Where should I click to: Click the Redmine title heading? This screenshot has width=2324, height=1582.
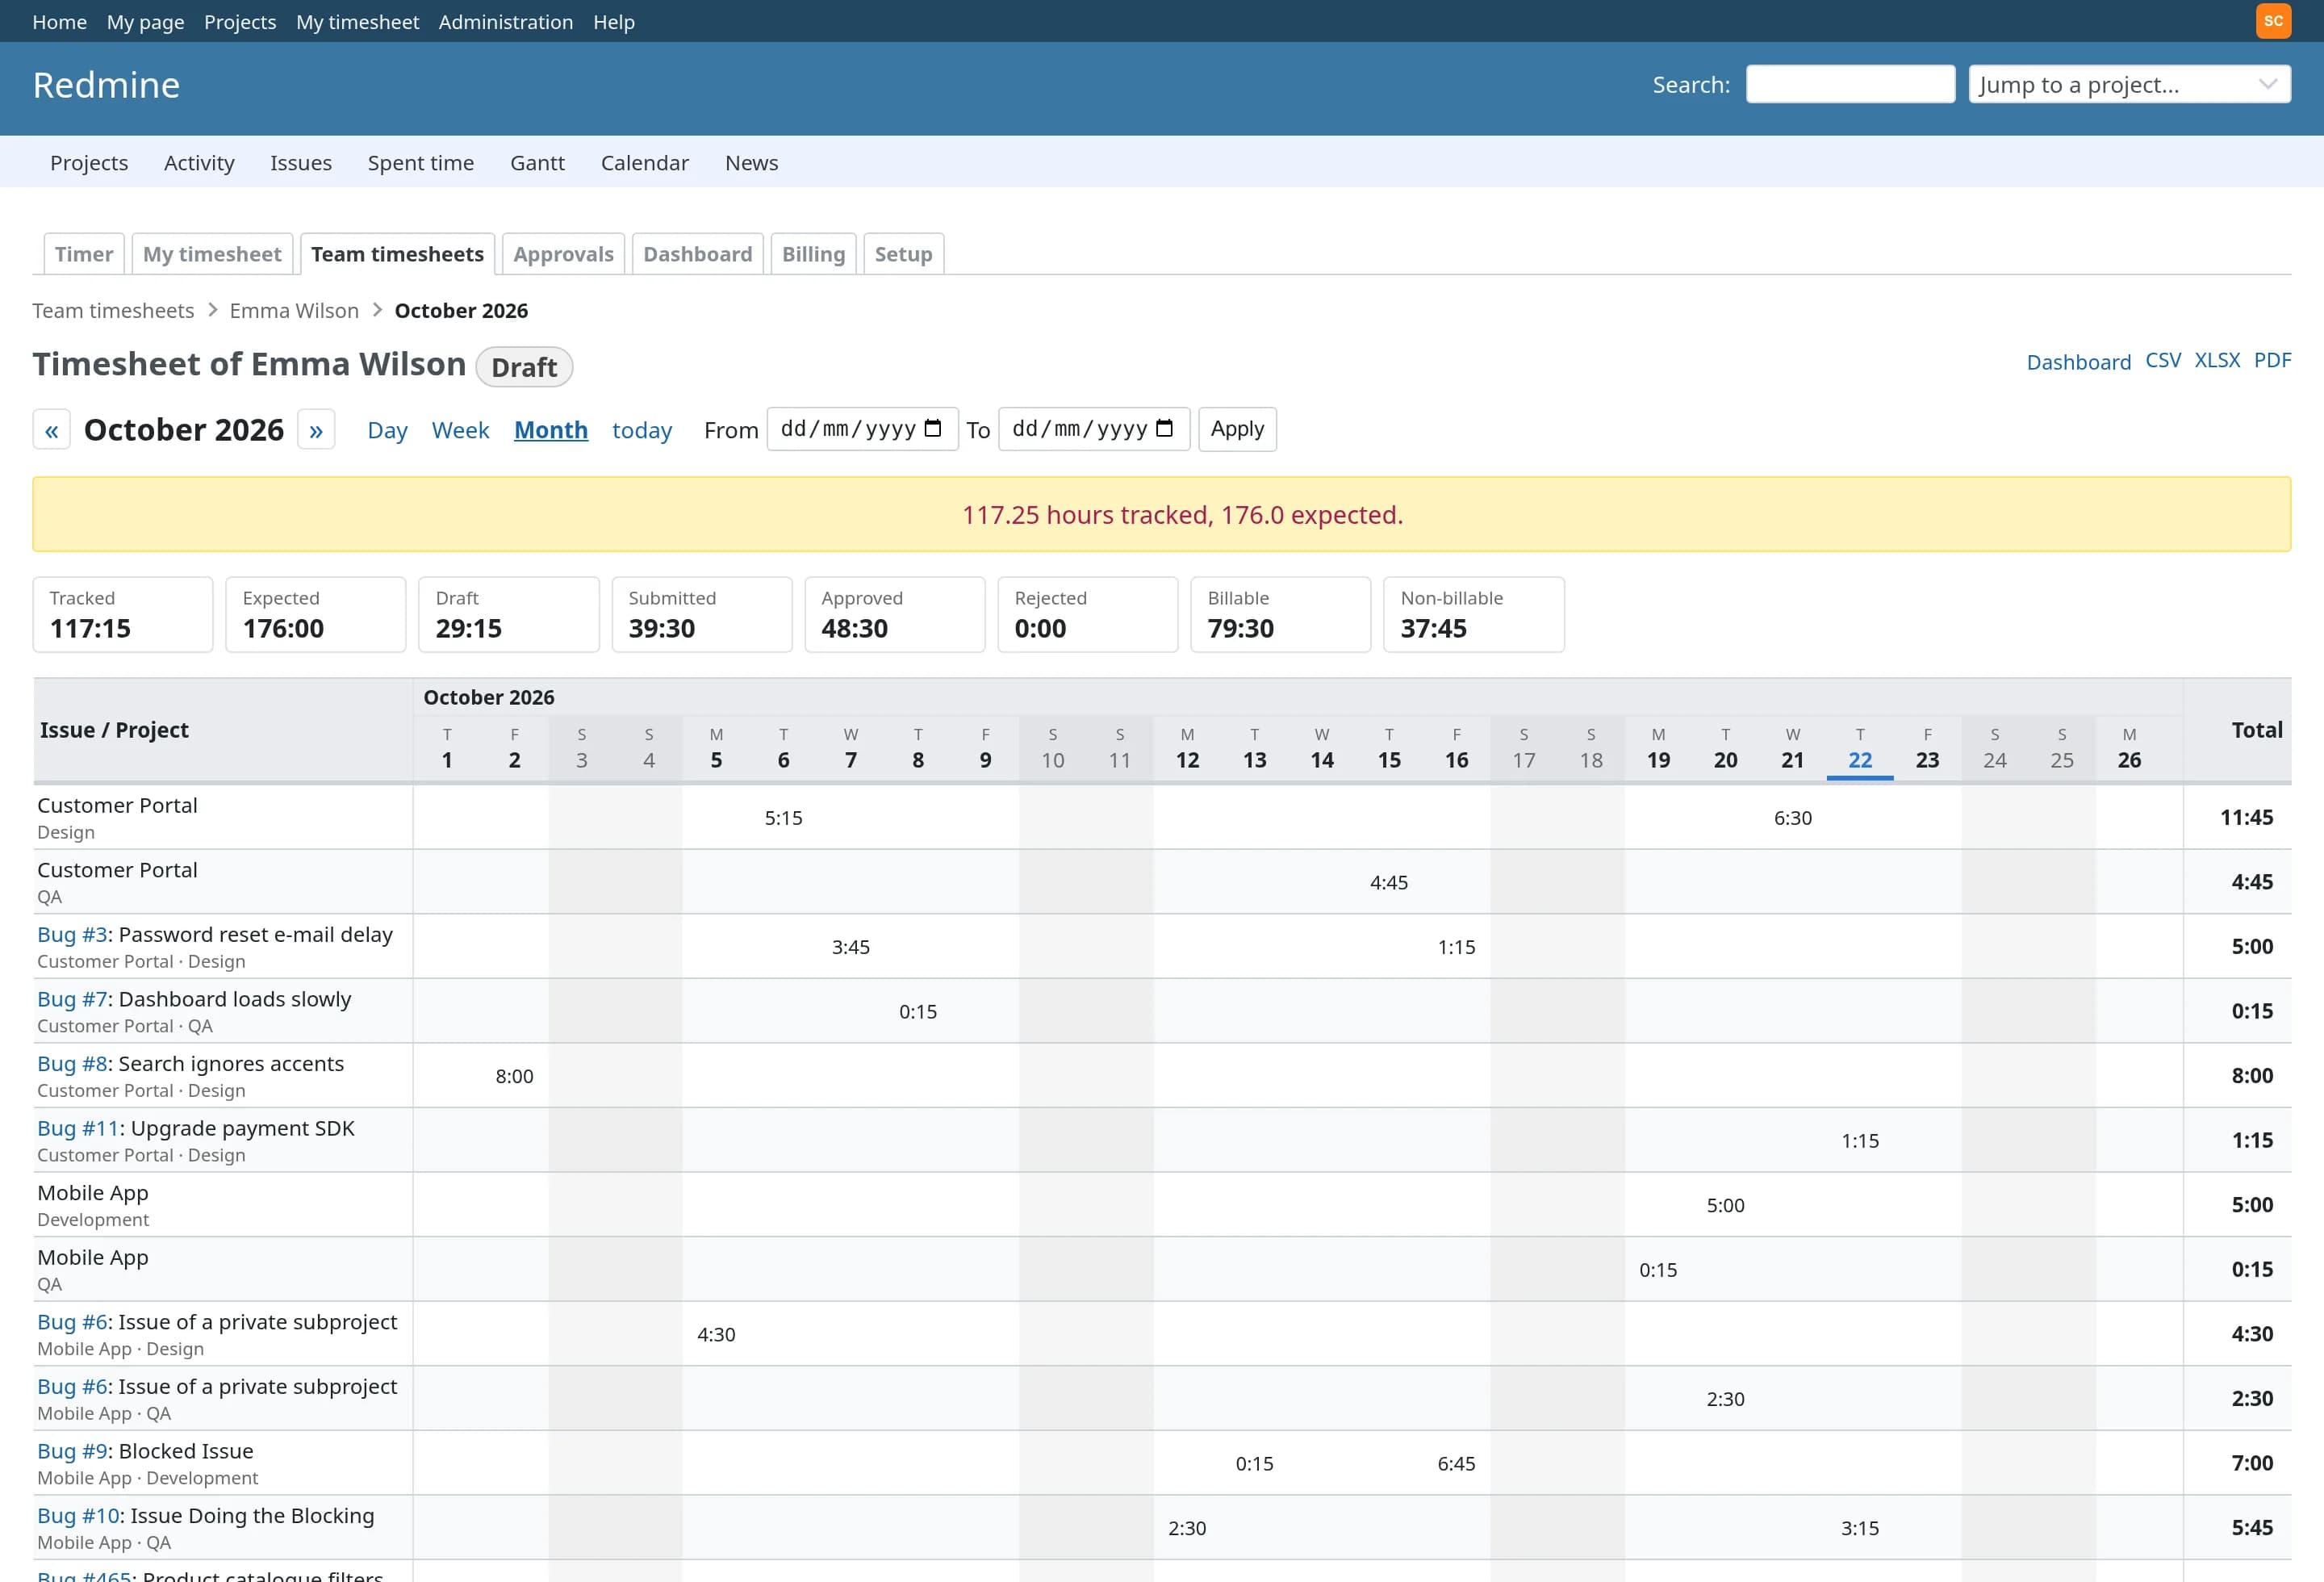106,85
